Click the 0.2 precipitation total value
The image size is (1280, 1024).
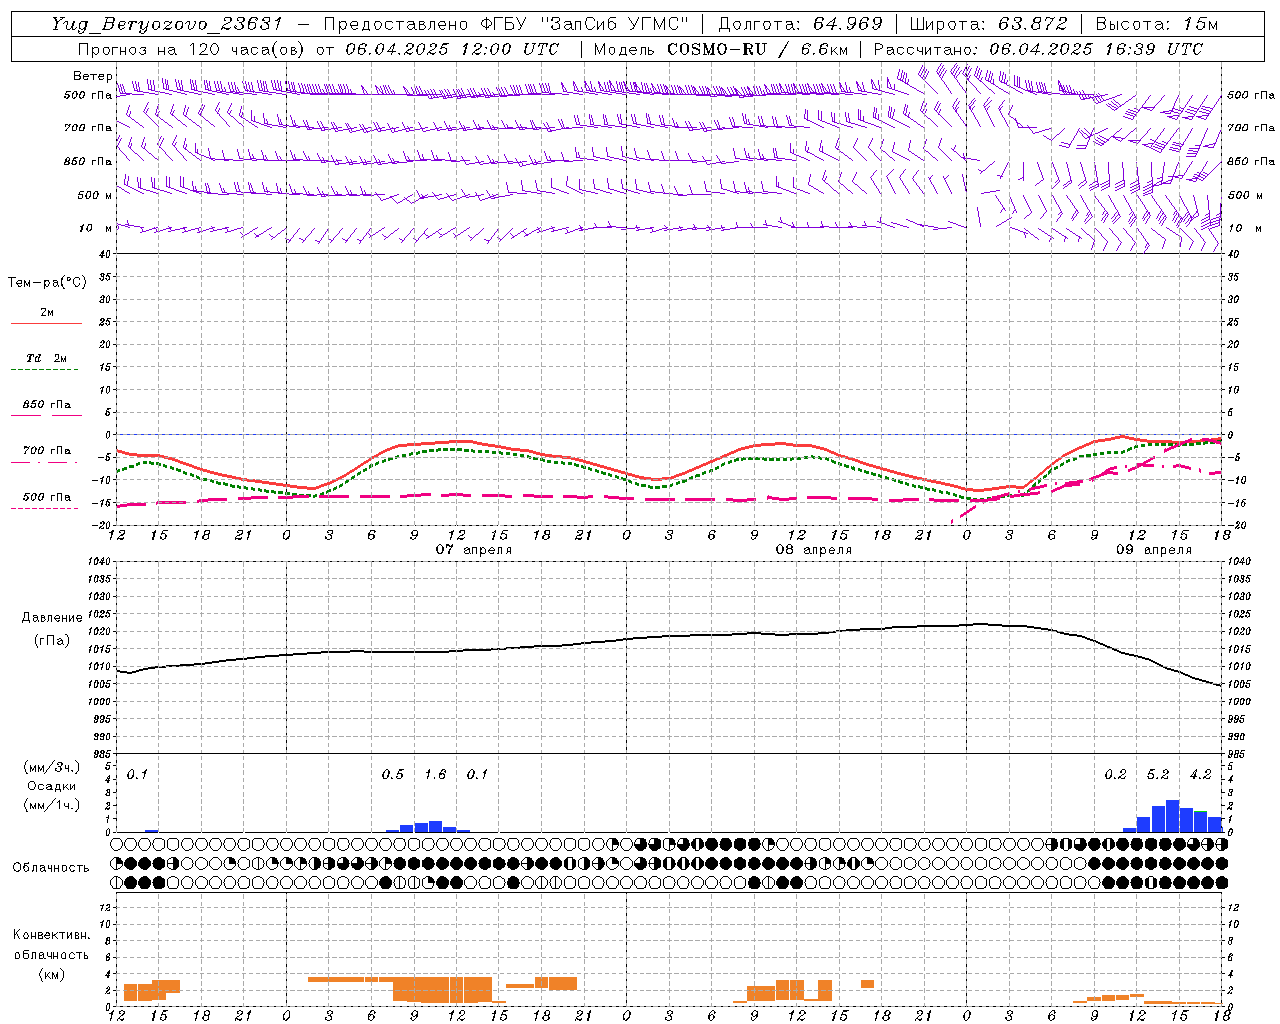tap(1115, 775)
